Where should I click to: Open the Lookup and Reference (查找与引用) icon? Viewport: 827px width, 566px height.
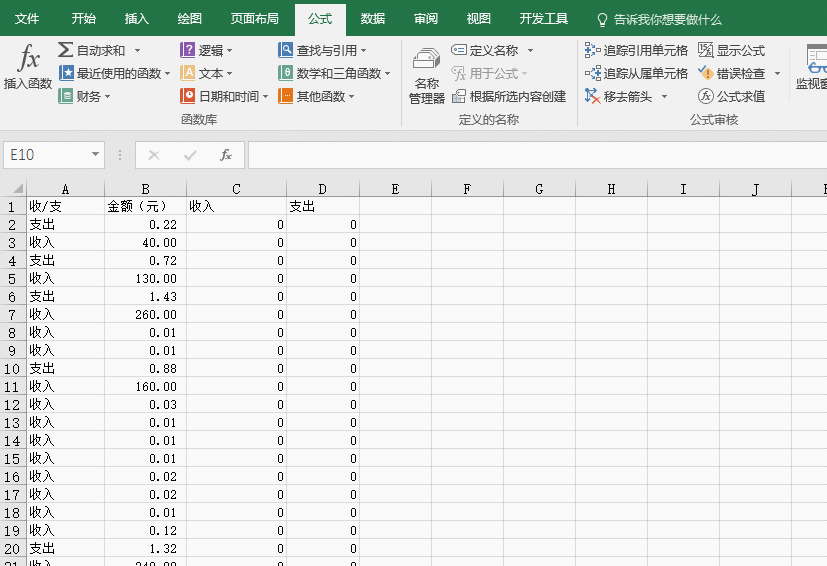285,50
